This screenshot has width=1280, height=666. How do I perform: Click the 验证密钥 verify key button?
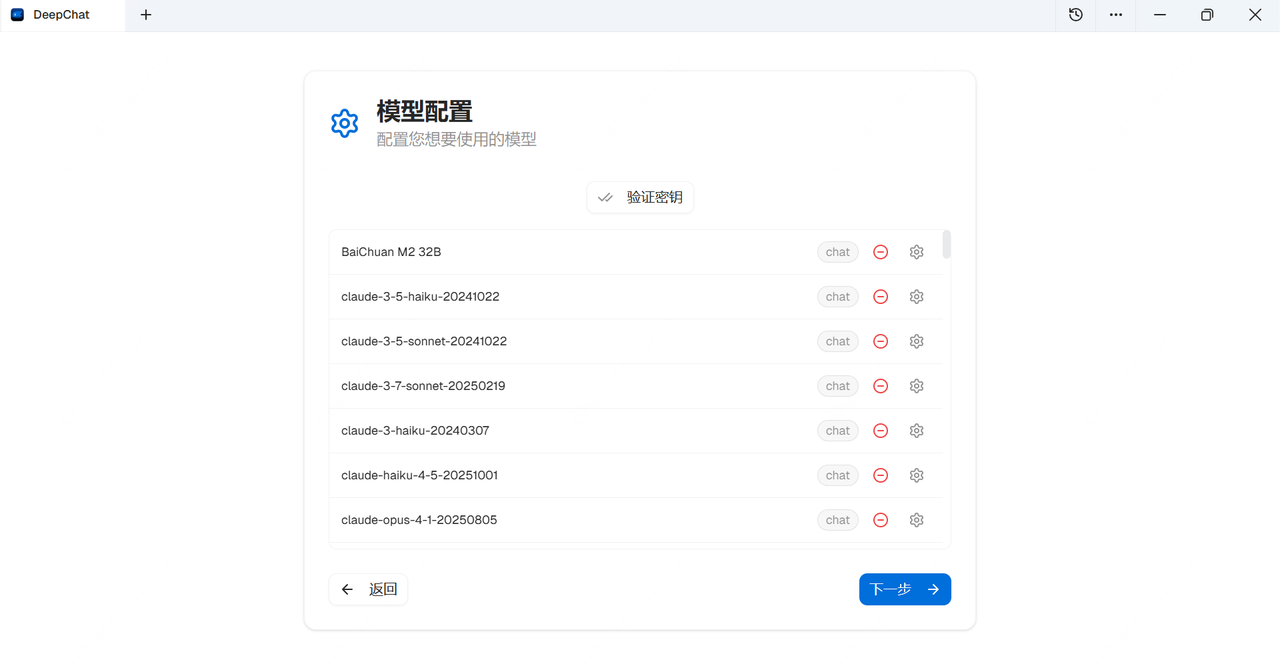tap(640, 198)
